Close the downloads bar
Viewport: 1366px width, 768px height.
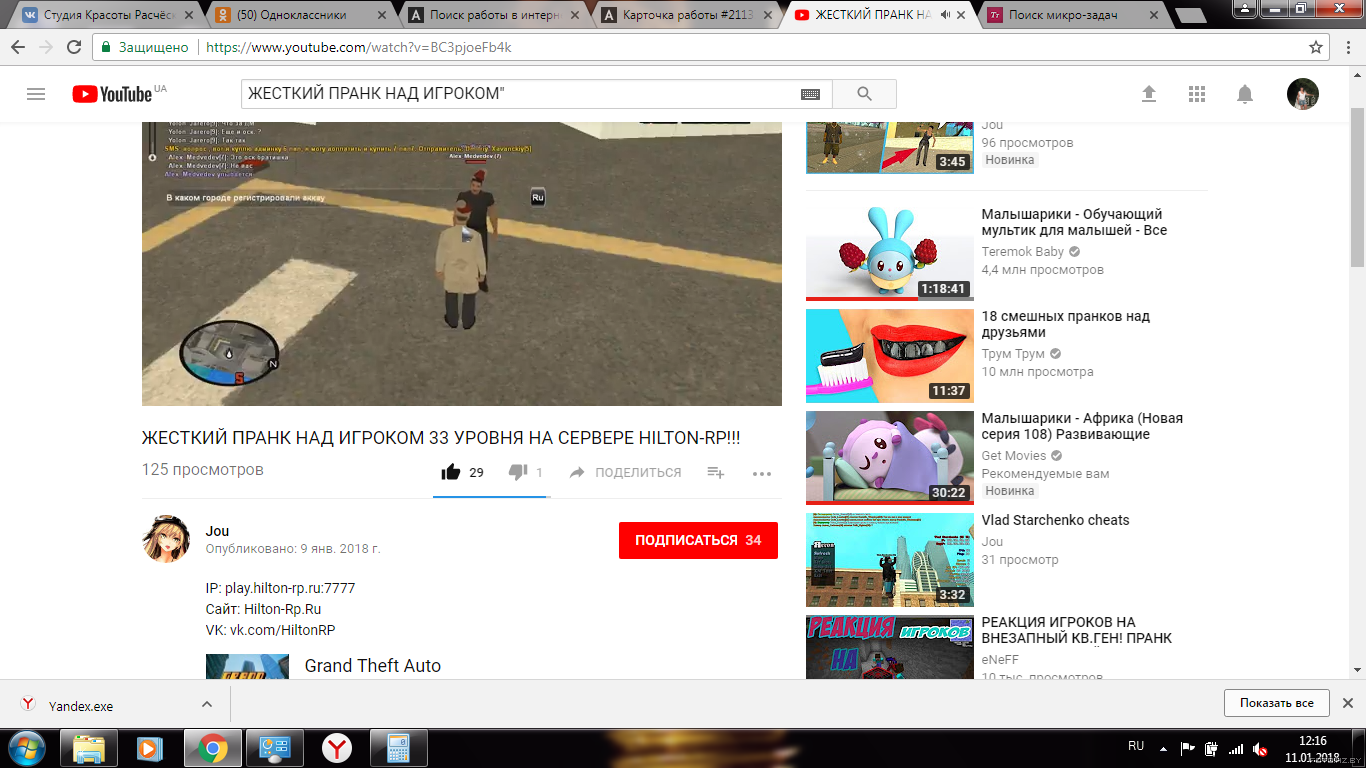tap(1347, 703)
